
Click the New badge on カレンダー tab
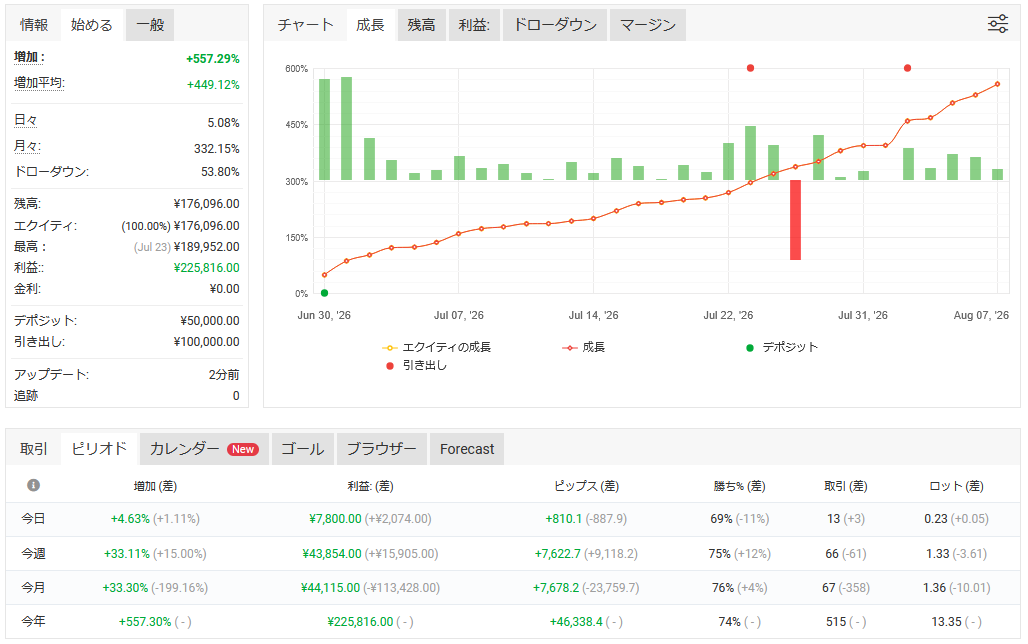(x=243, y=449)
